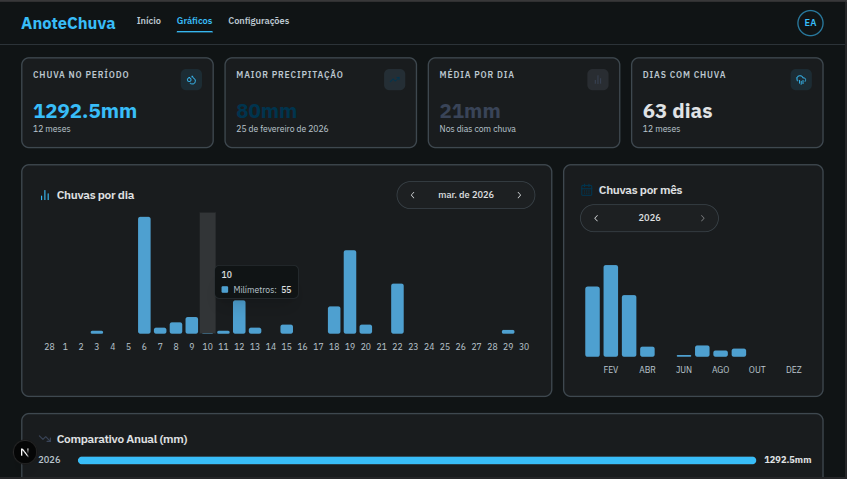Viewport: 847px width, 479px height.
Task: Click the 2026 year selector label
Action: tap(649, 218)
